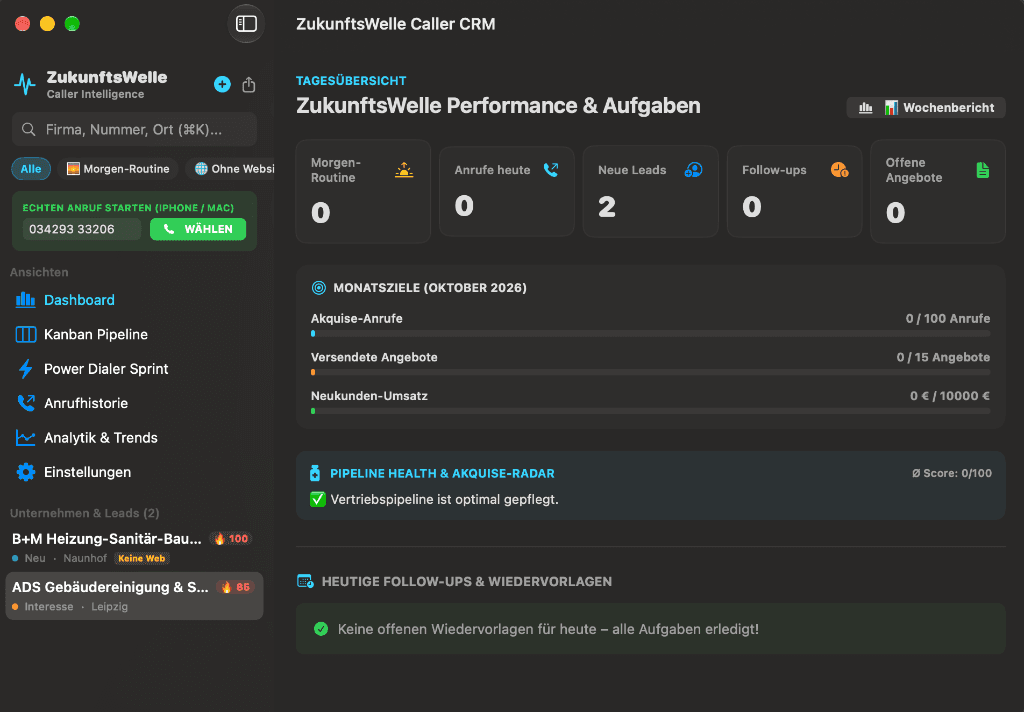
Task: Click the green checkbox emoji in pipeline status
Action: [x=317, y=499]
